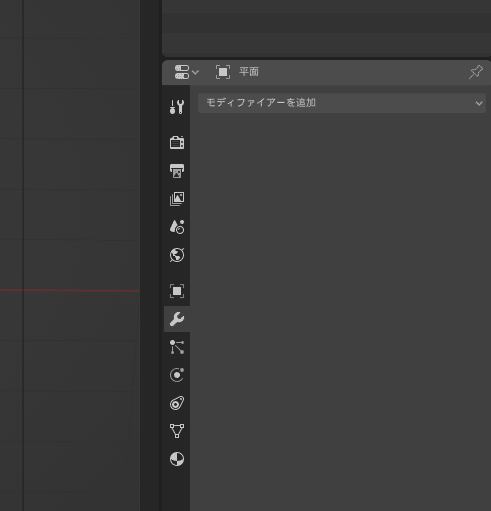This screenshot has height=511, width=491.
Task: Click the object icon beside 平面 name
Action: pos(223,72)
